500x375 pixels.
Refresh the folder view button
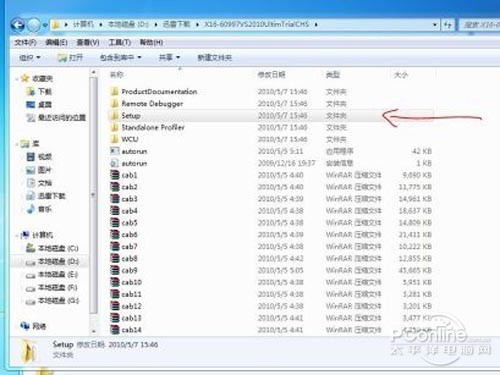[448, 25]
